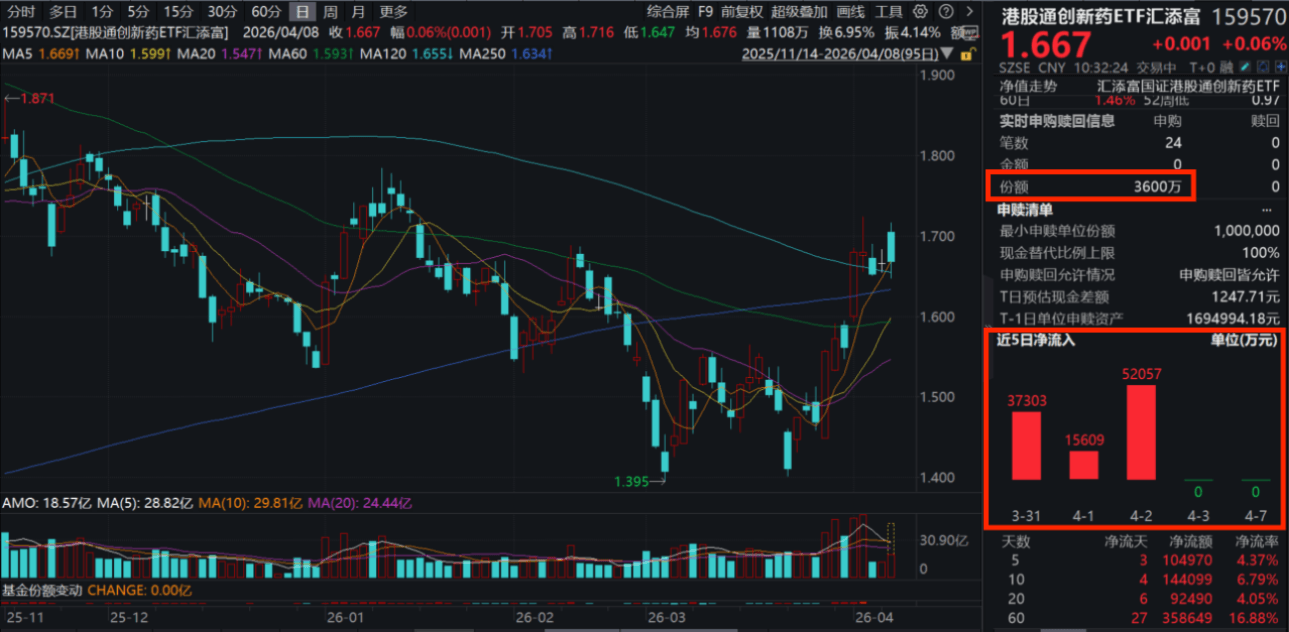
Task: Open the 综合屏 combined screen view
Action: [667, 12]
